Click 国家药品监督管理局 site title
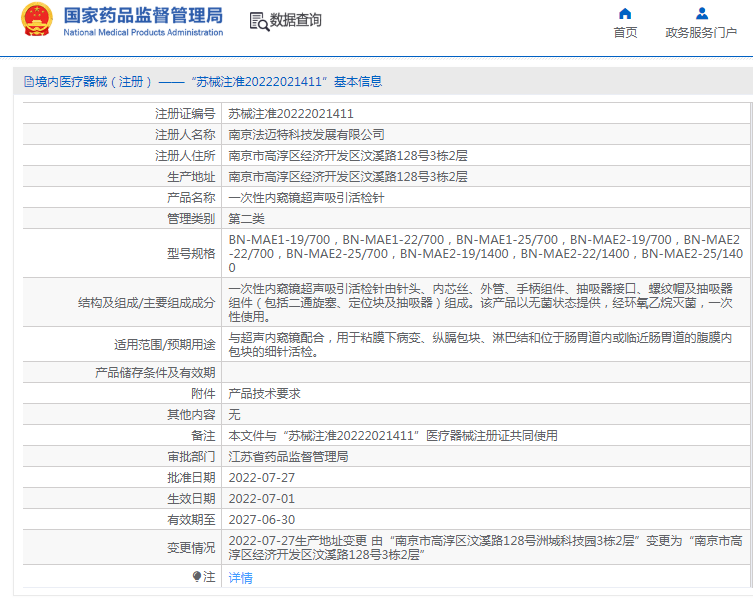This screenshot has width=753, height=600. point(144,15)
